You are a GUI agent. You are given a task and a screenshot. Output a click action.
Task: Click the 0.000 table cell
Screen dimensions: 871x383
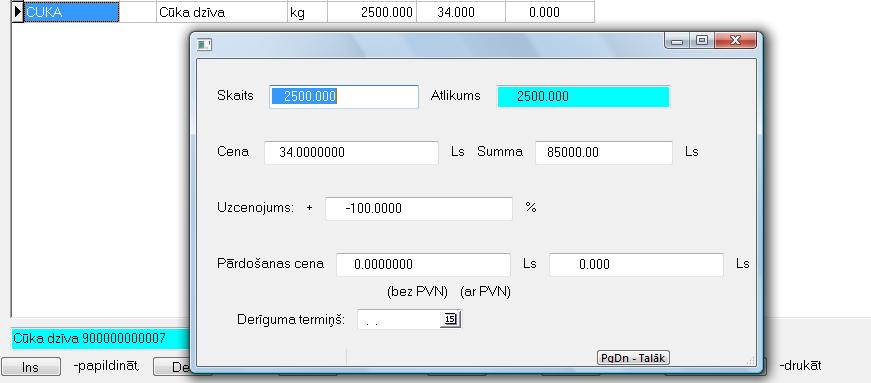pos(549,12)
